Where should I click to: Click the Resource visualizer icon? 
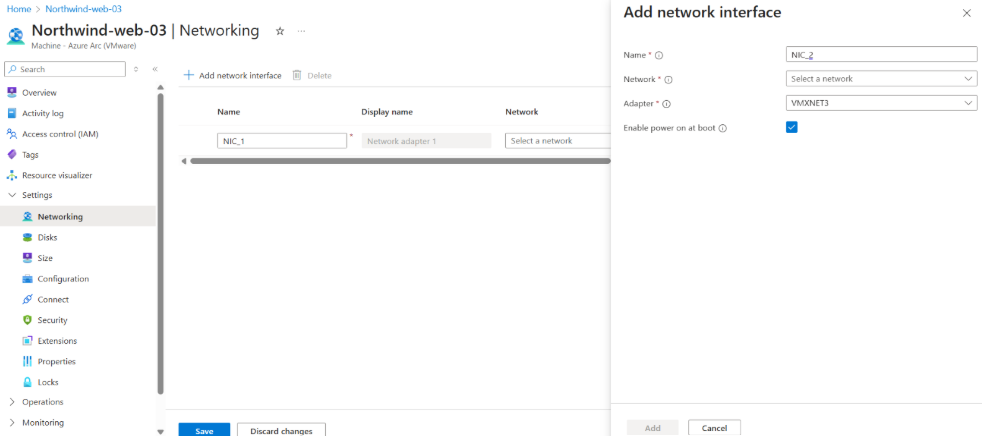(11, 175)
